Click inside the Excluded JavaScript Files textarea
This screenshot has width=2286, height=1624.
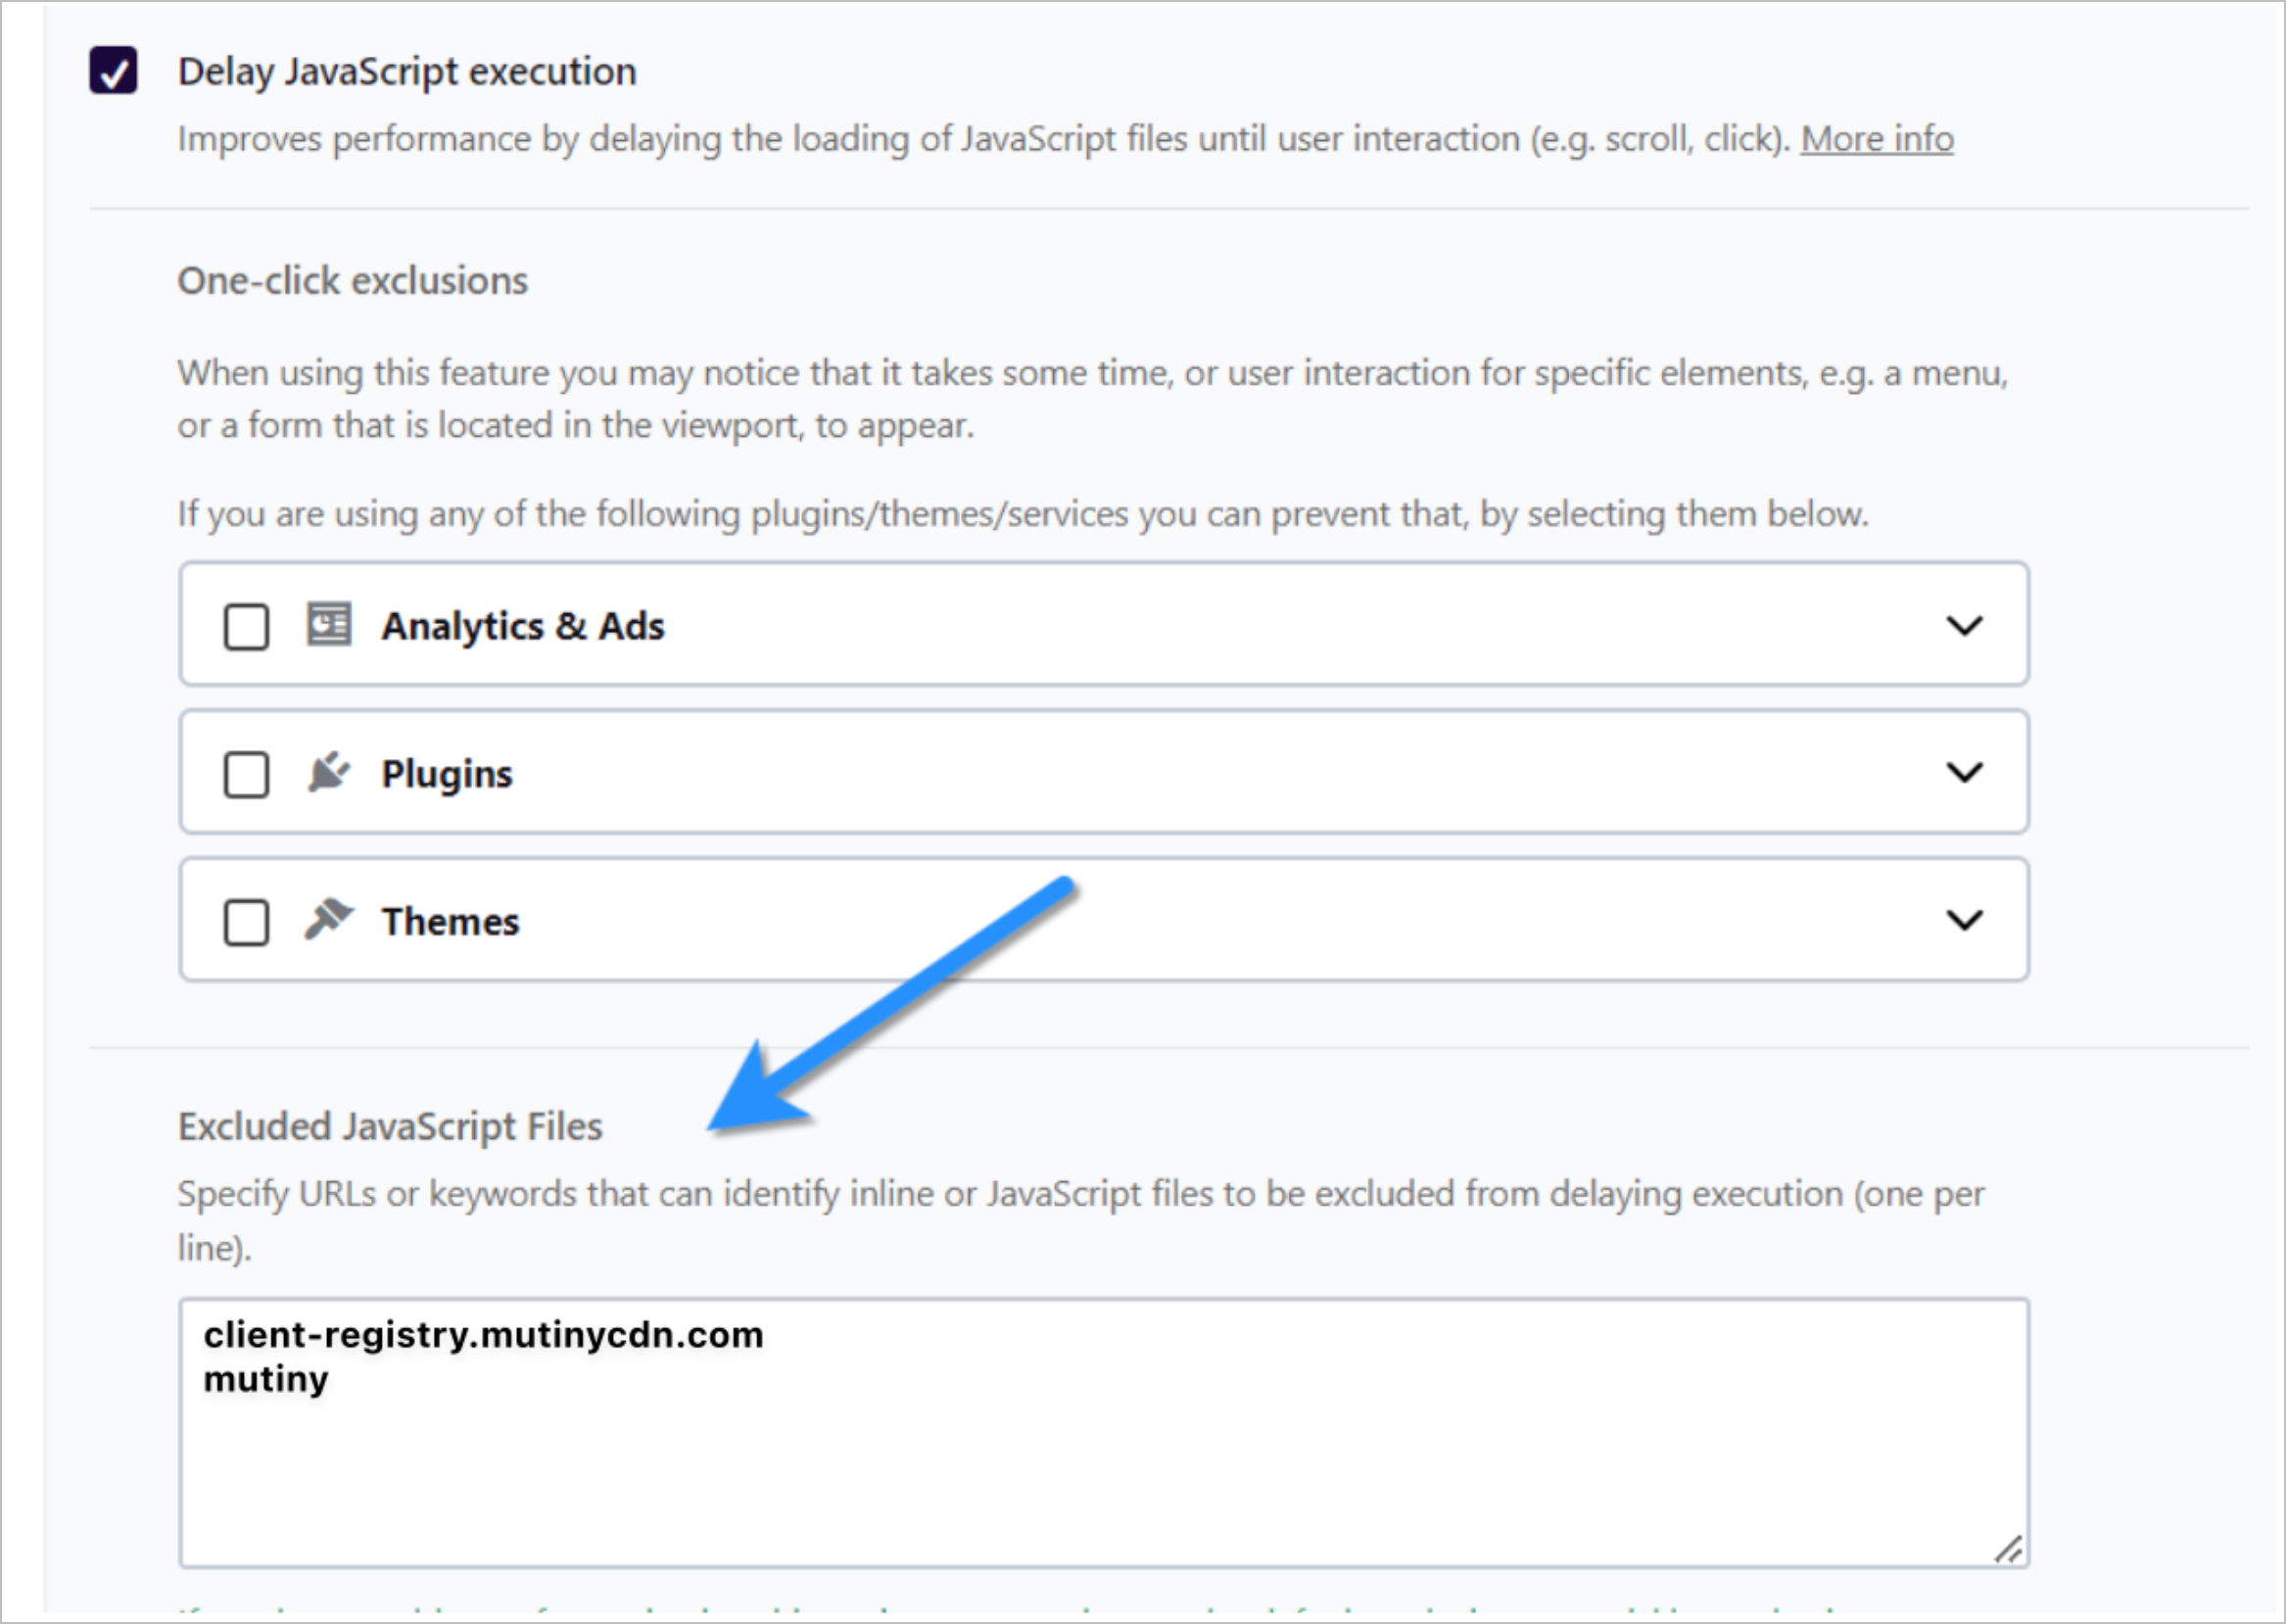1104,1432
